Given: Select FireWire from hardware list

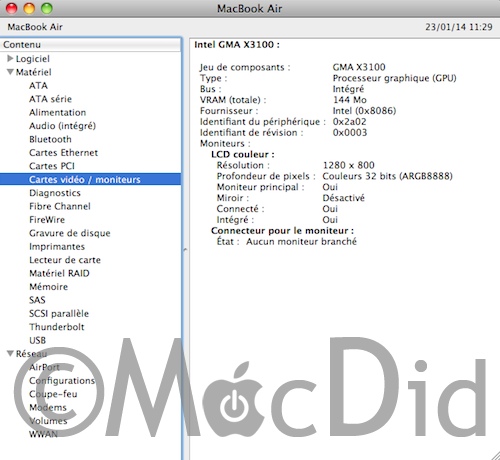Looking at the screenshot, I should click(x=47, y=220).
